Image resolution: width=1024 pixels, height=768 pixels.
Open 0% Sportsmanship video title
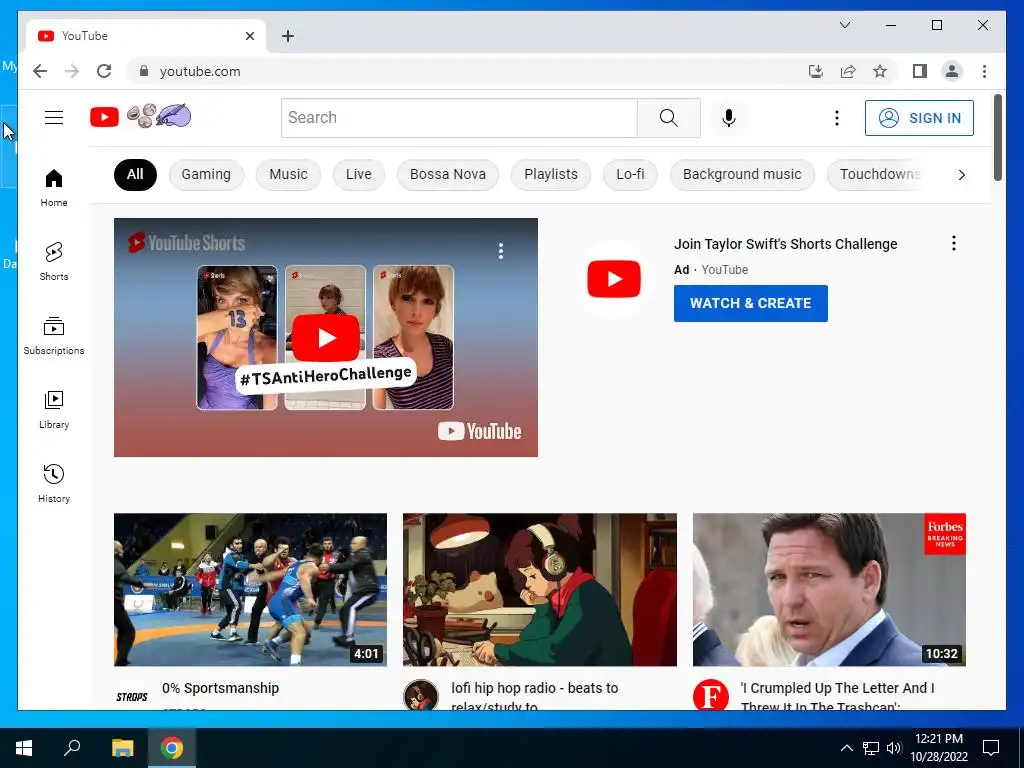coord(220,688)
